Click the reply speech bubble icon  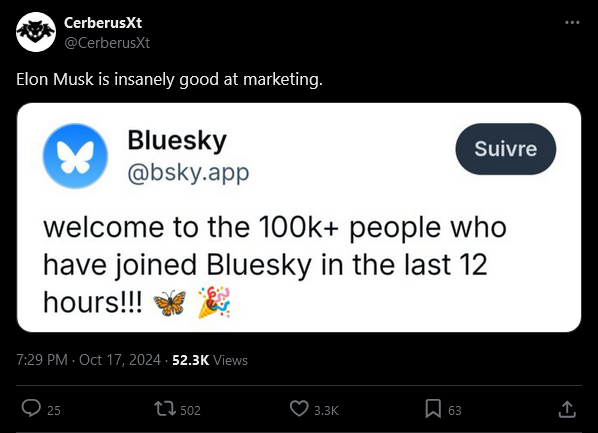click(x=31, y=409)
